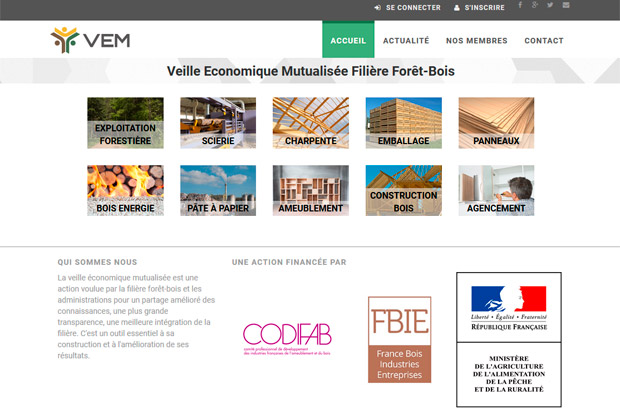The width and height of the screenshot is (620, 414).
Task: Open the Google Plus social icon
Action: point(535,5)
